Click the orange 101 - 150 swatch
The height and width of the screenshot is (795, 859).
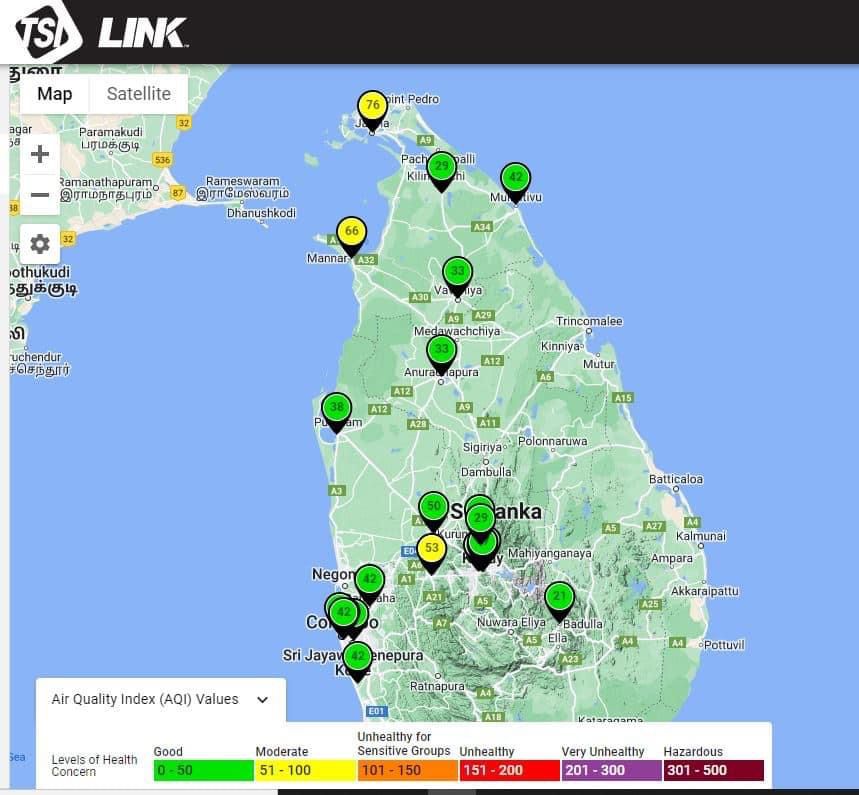coord(407,770)
